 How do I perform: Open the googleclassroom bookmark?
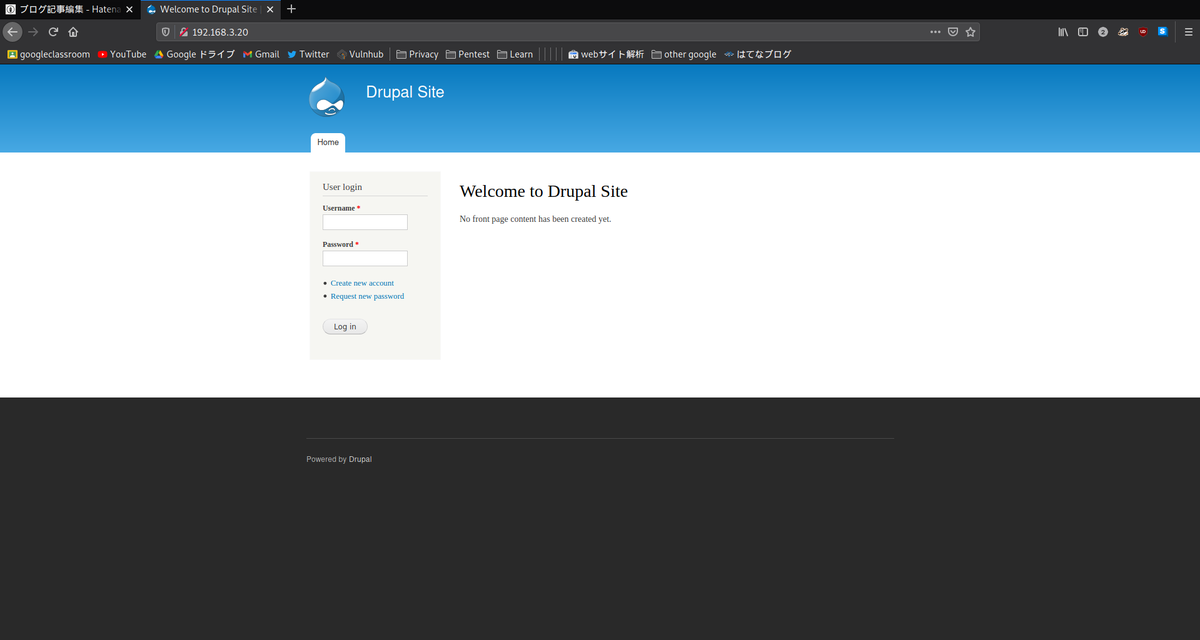click(49, 54)
